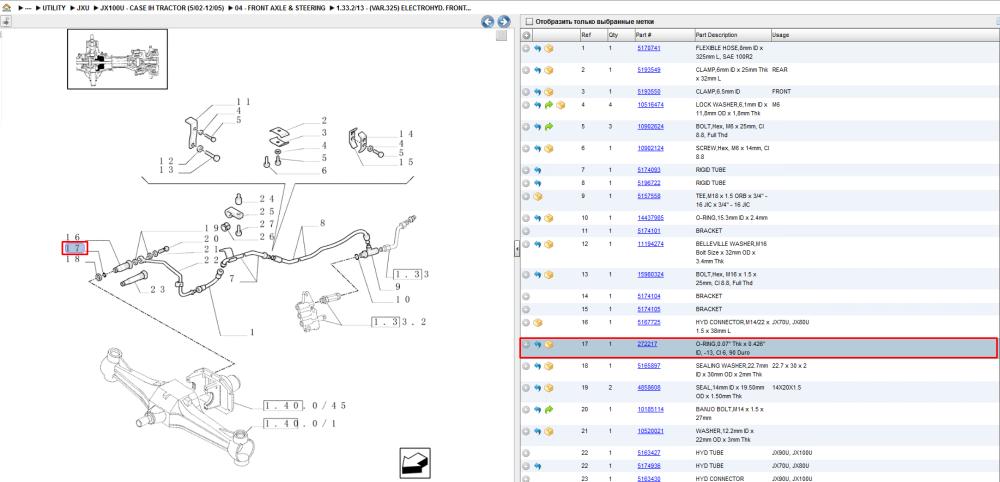
Task: Click the 'FLEXIBLE HOSE' part description cell
Action: [729, 52]
